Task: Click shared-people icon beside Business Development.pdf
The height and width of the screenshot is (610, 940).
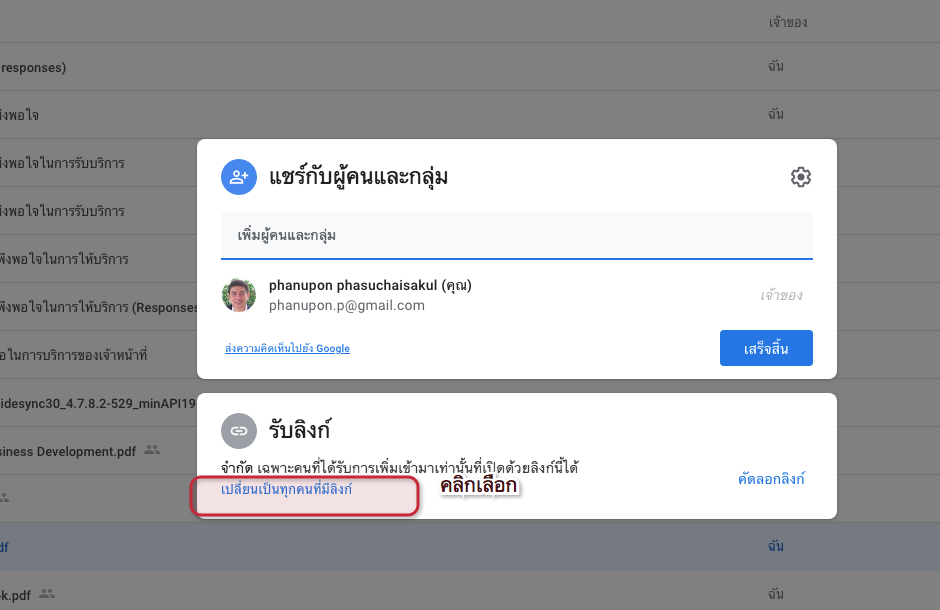Action: pyautogui.click(x=152, y=450)
